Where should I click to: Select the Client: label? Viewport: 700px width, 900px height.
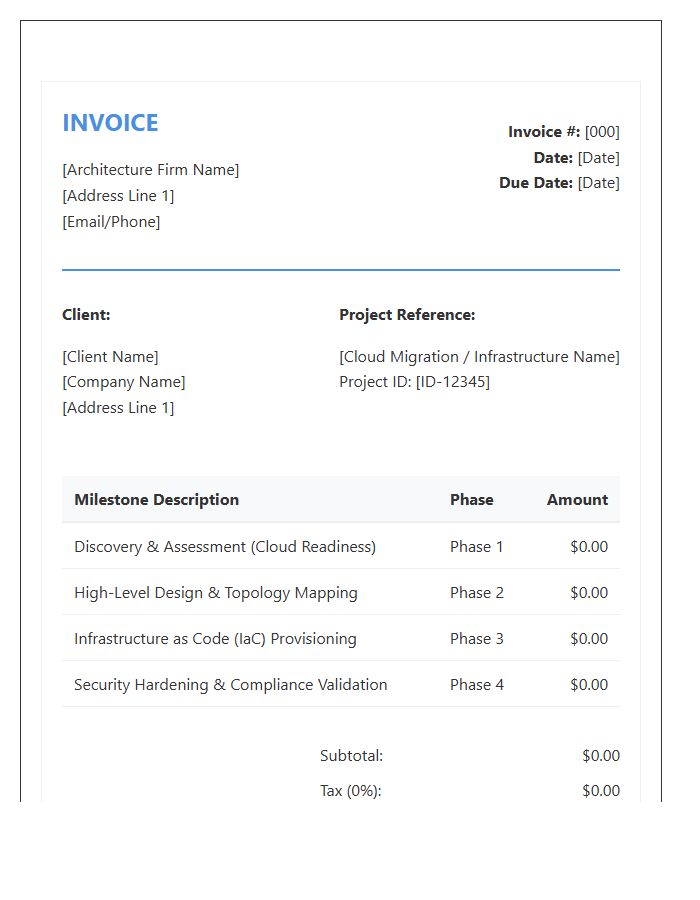pos(86,315)
